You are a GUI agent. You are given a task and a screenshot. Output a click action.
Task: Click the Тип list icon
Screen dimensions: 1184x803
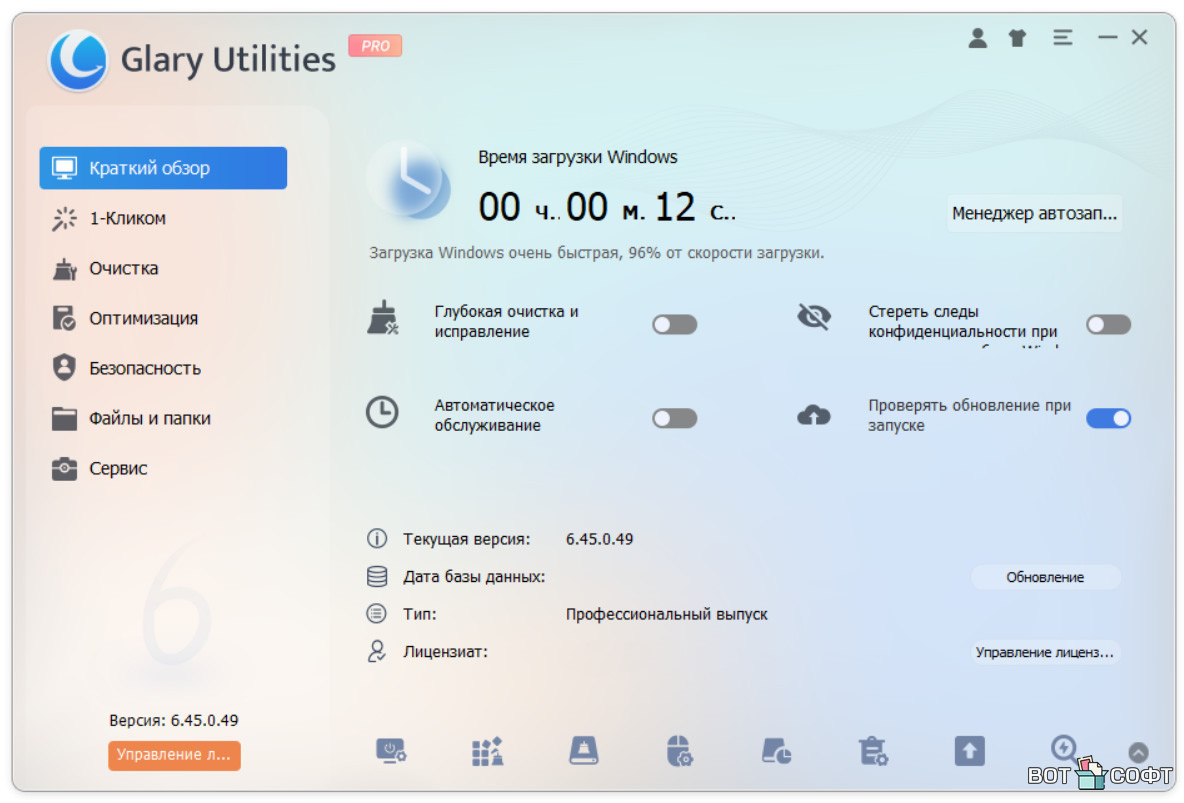coord(377,613)
